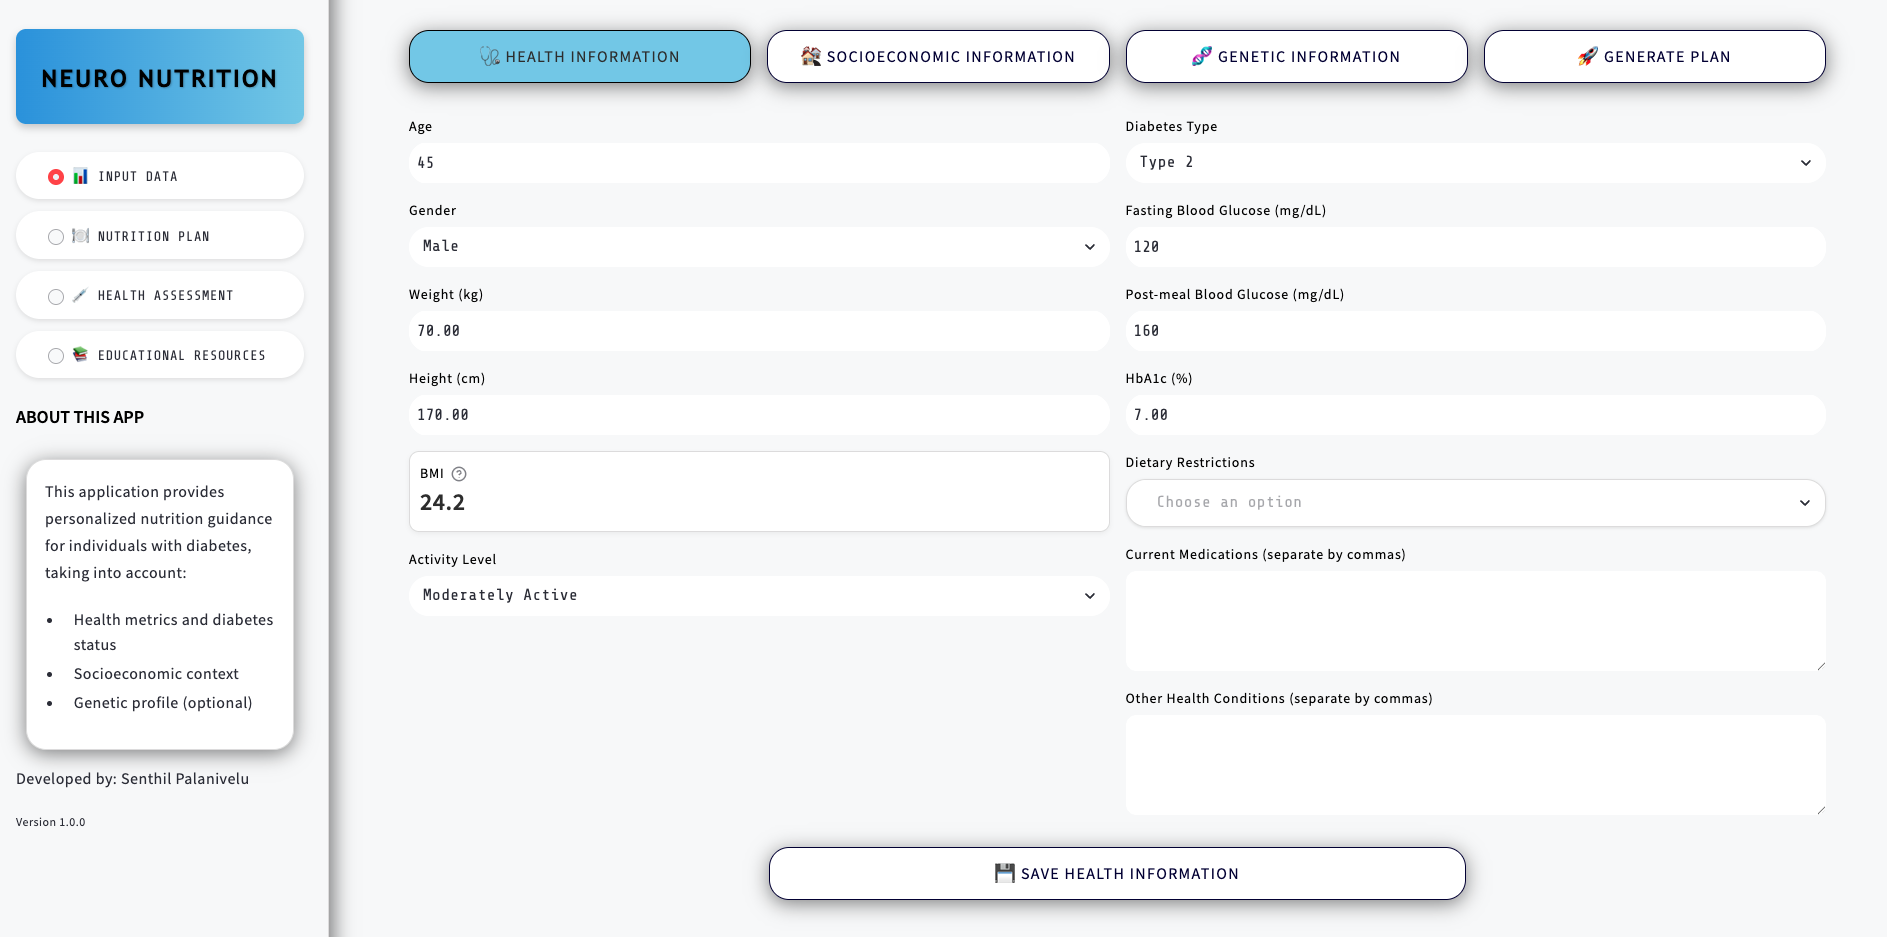Screen dimensions: 1887x937
Task: Open the Dietary Restrictions selector
Action: 1474,503
